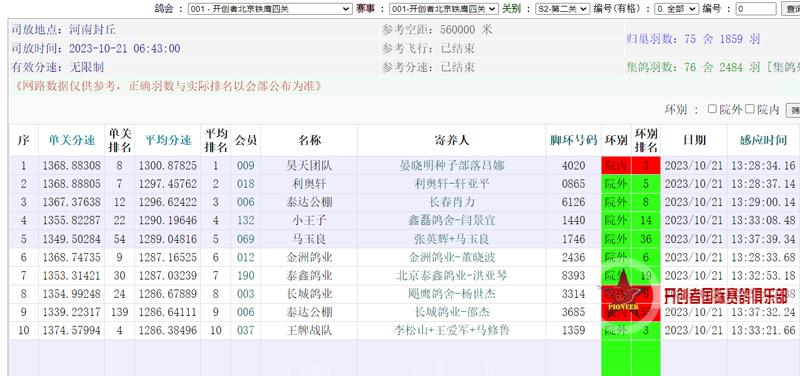Select 昊天团队 name cell

tap(309, 166)
